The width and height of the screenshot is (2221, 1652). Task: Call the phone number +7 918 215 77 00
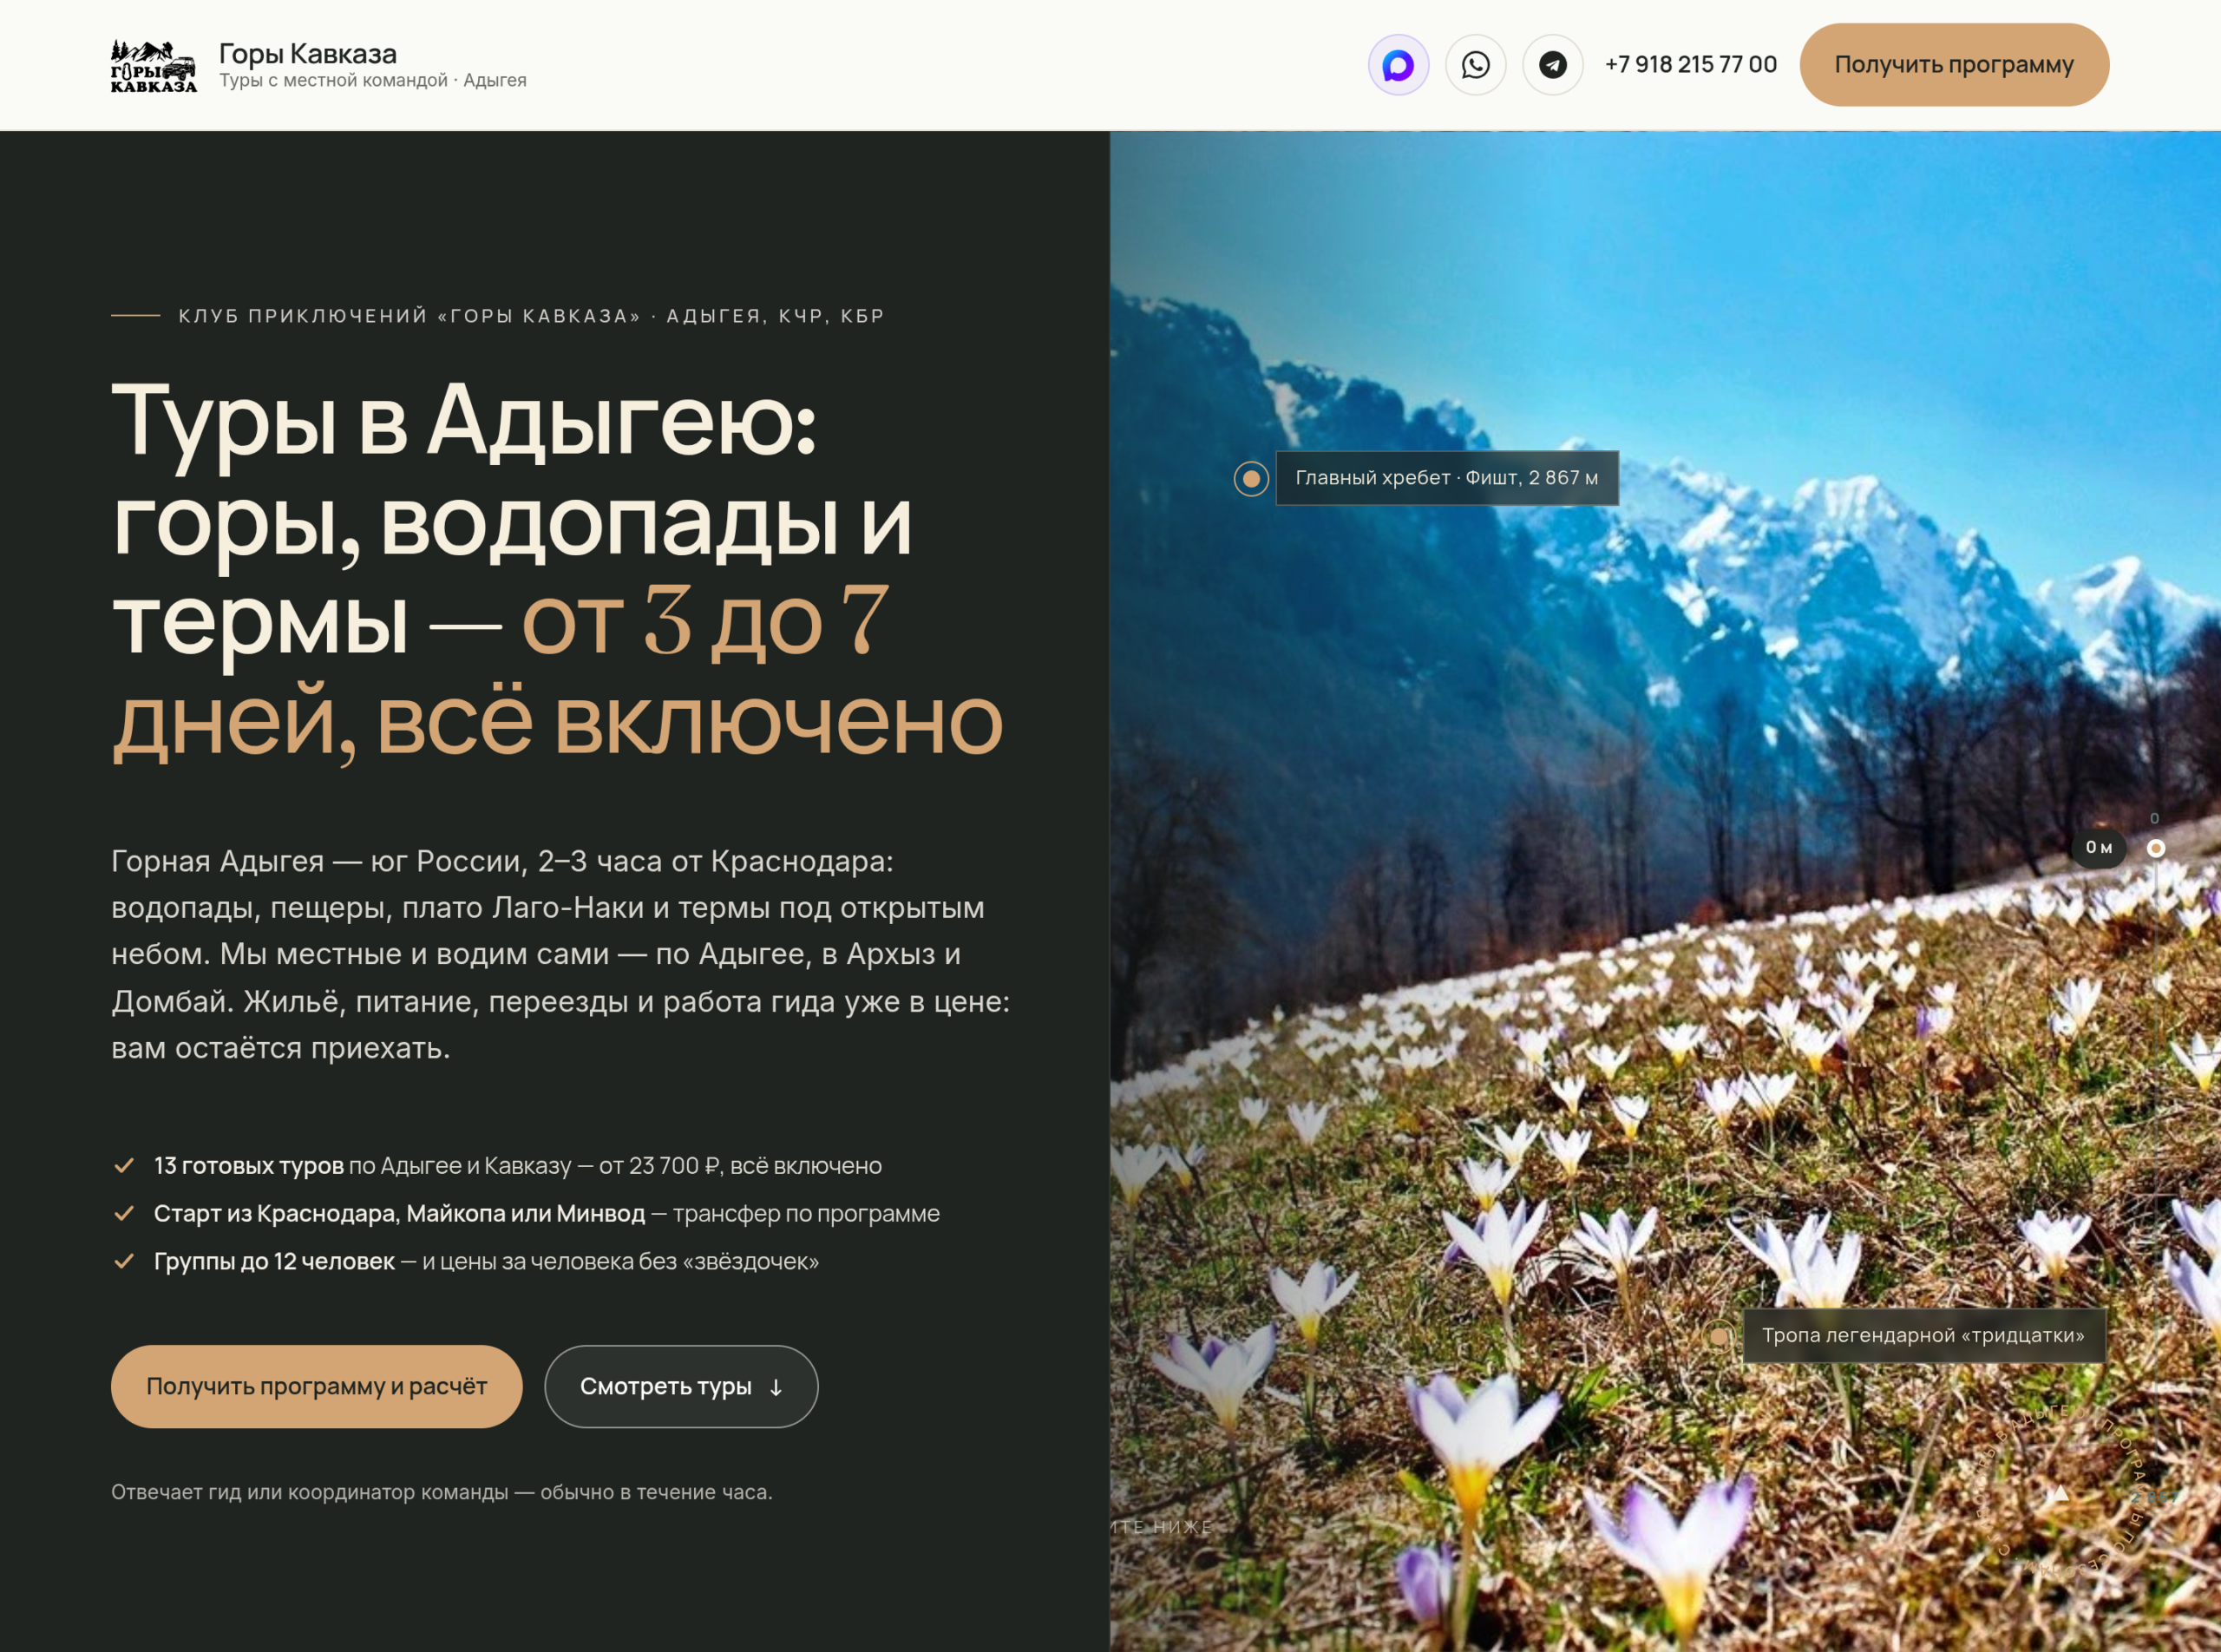pos(1690,65)
